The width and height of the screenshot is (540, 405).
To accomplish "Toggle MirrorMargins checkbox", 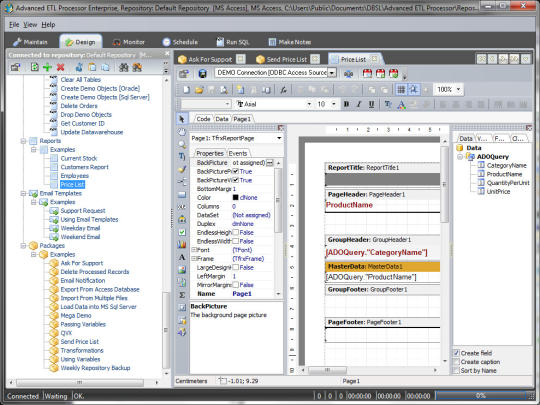I will [236, 284].
